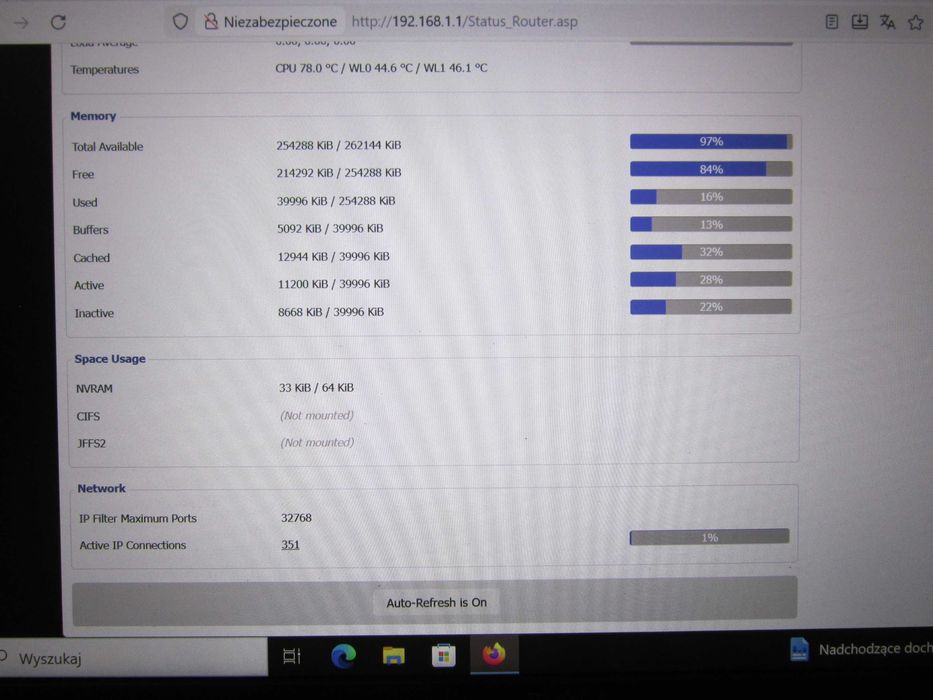
Task: Open Task View on the taskbar
Action: point(292,656)
